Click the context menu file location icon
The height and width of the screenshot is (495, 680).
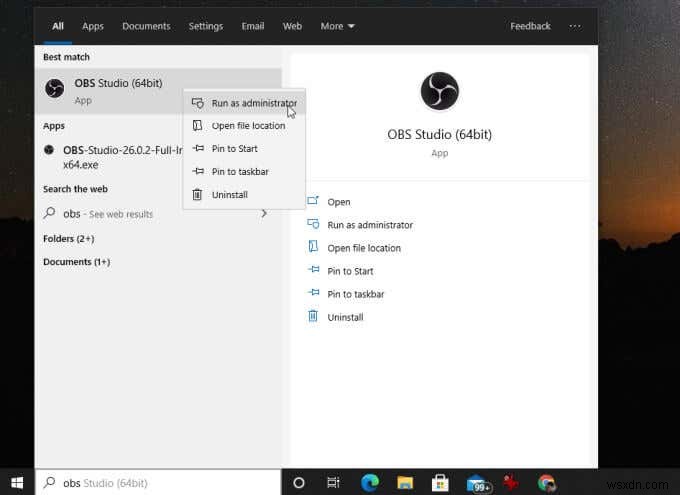click(x=197, y=125)
